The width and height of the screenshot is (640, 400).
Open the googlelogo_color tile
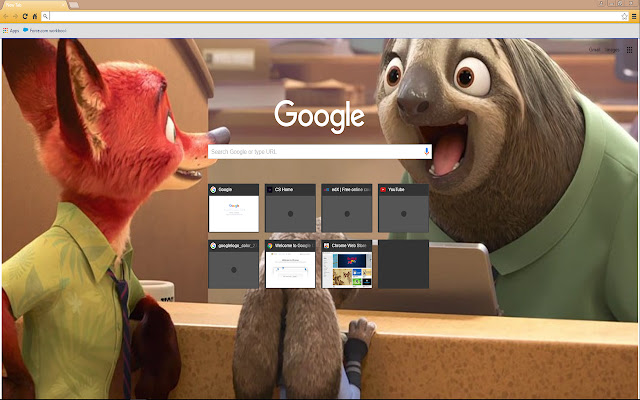[x=233, y=264]
